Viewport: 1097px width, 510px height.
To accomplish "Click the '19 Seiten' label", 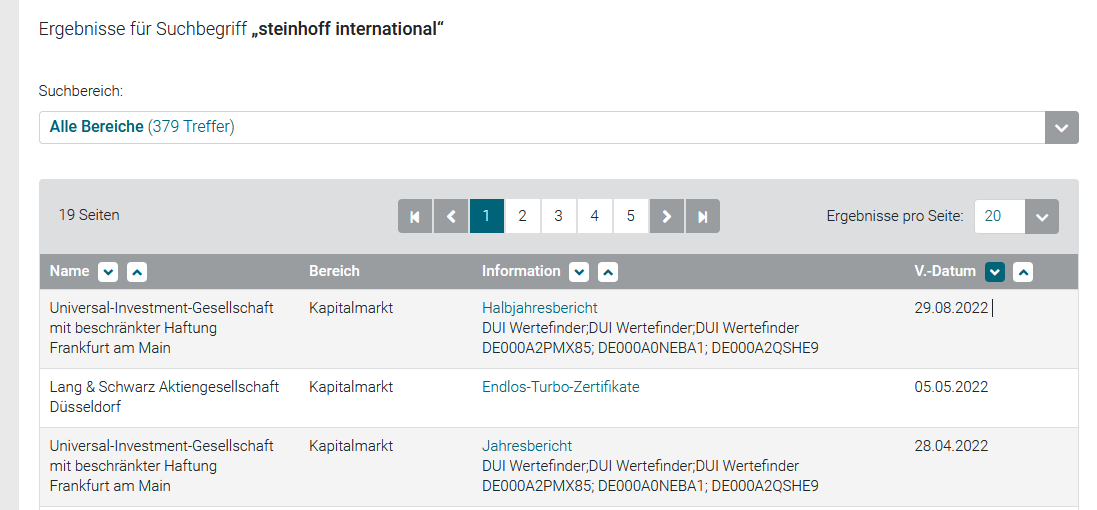I will (x=89, y=215).
